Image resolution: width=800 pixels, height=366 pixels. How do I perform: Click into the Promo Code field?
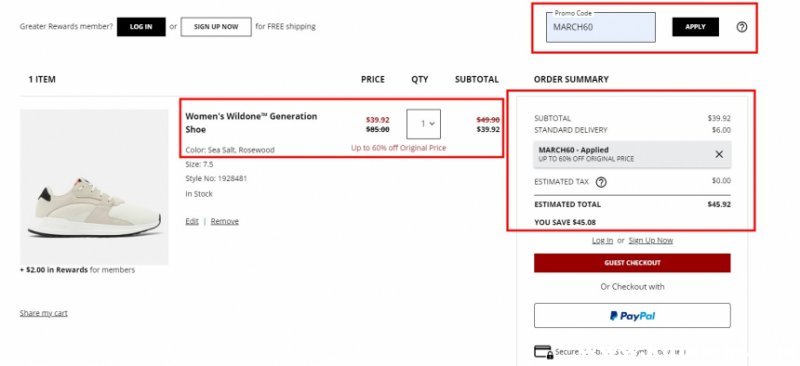(601, 27)
